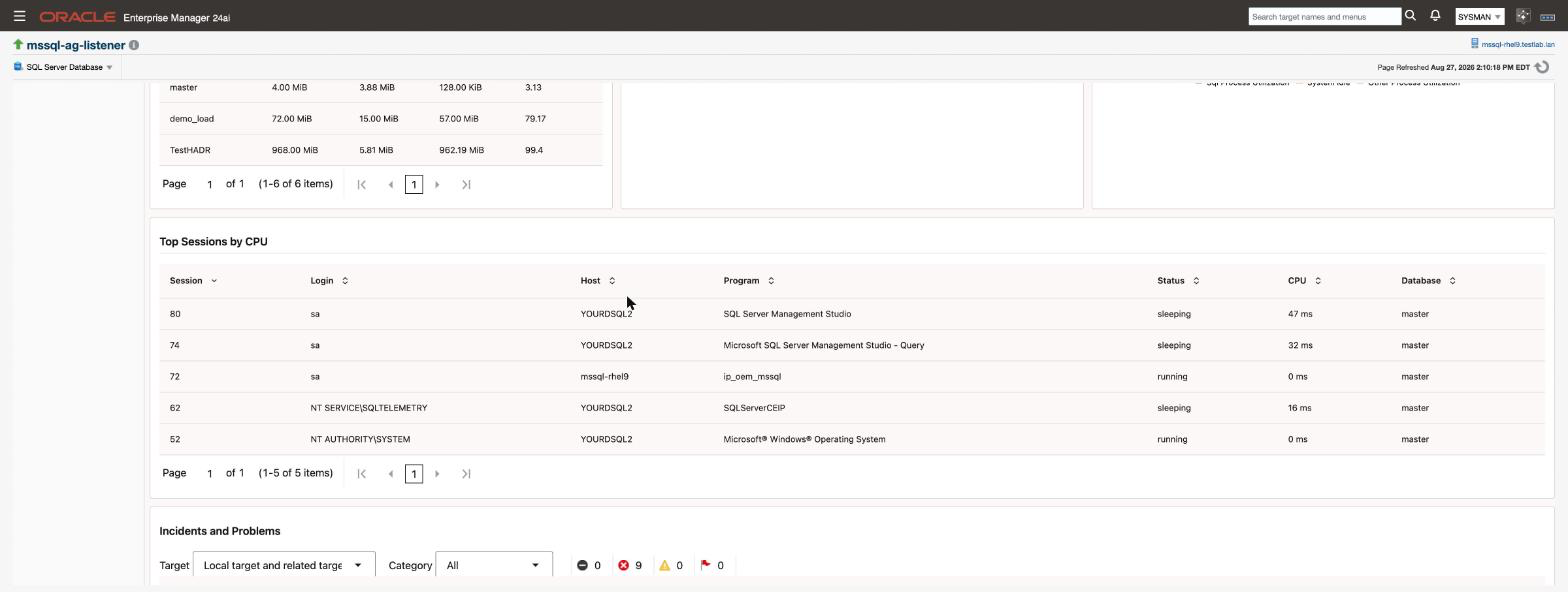Go to first page in Top Sessions
The width and height of the screenshot is (1568, 592).
coord(362,474)
